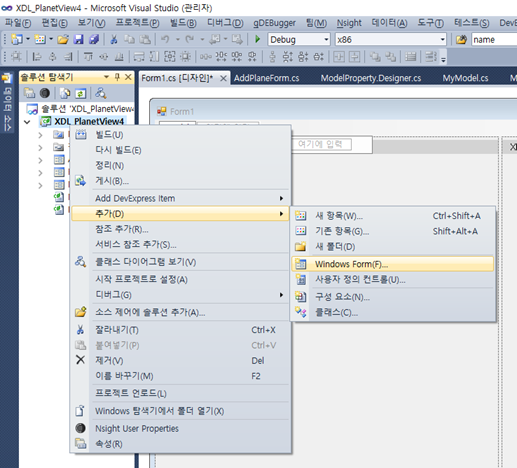Select 잘라내기(T) in context menu
This screenshot has width=517, height=468.
click(x=180, y=330)
